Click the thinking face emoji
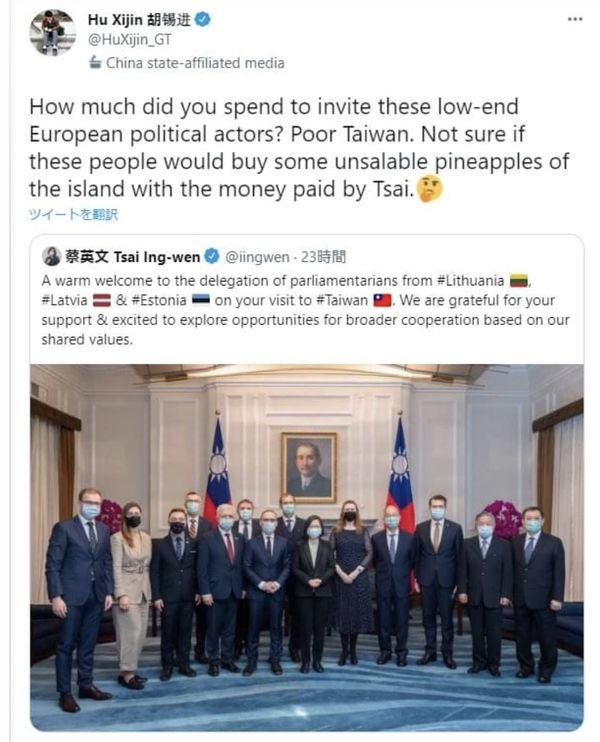The height and width of the screenshot is (742, 600). tap(431, 189)
